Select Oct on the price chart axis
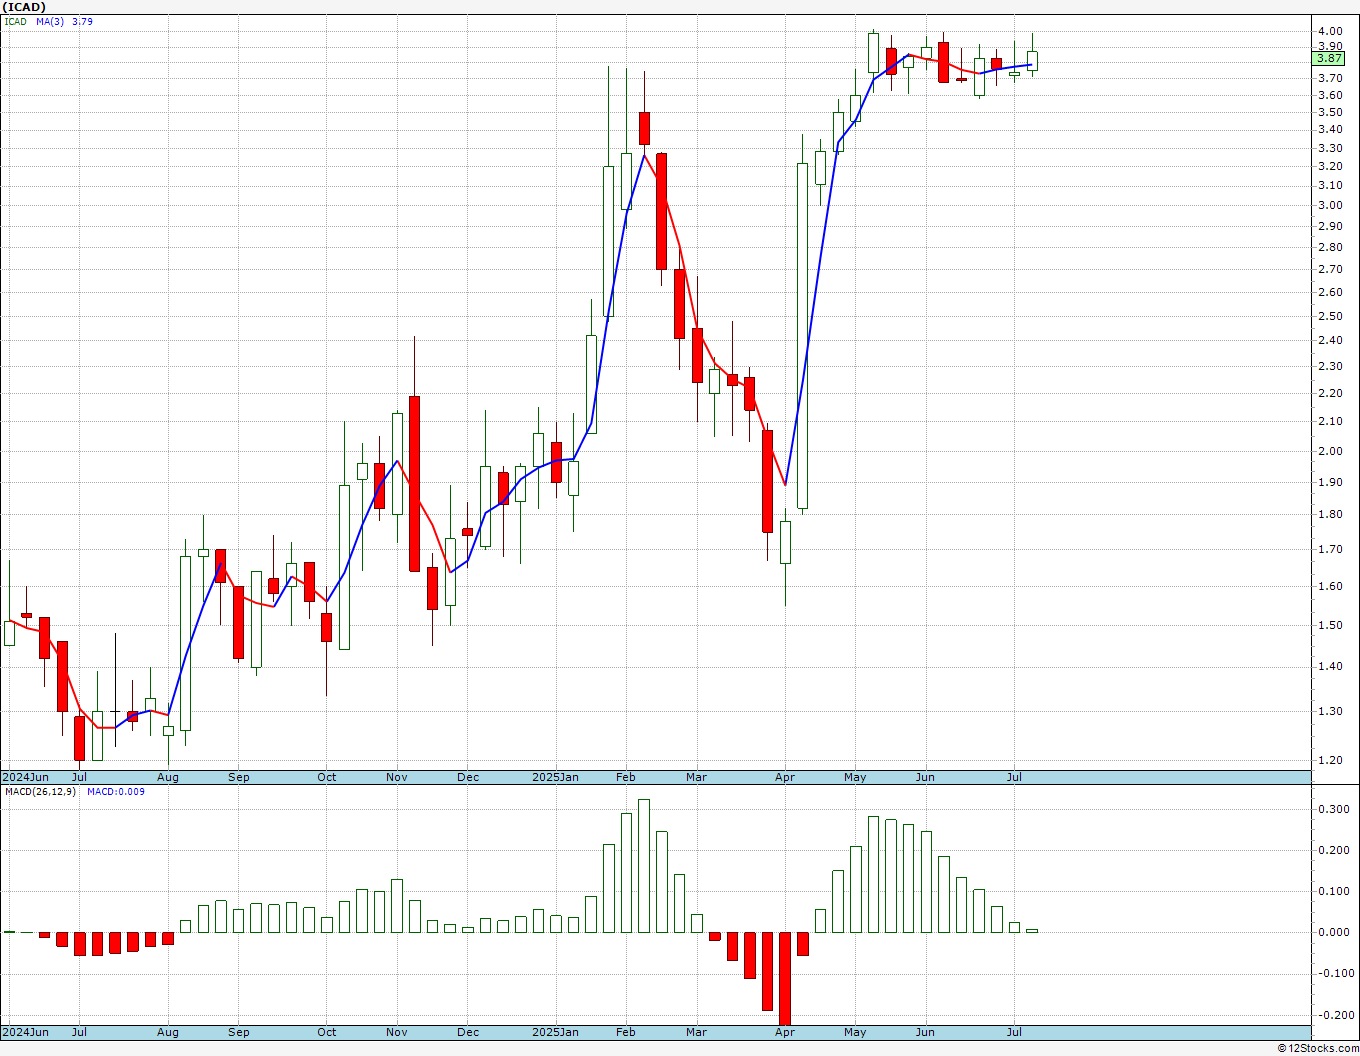1360x1056 pixels. click(x=327, y=777)
